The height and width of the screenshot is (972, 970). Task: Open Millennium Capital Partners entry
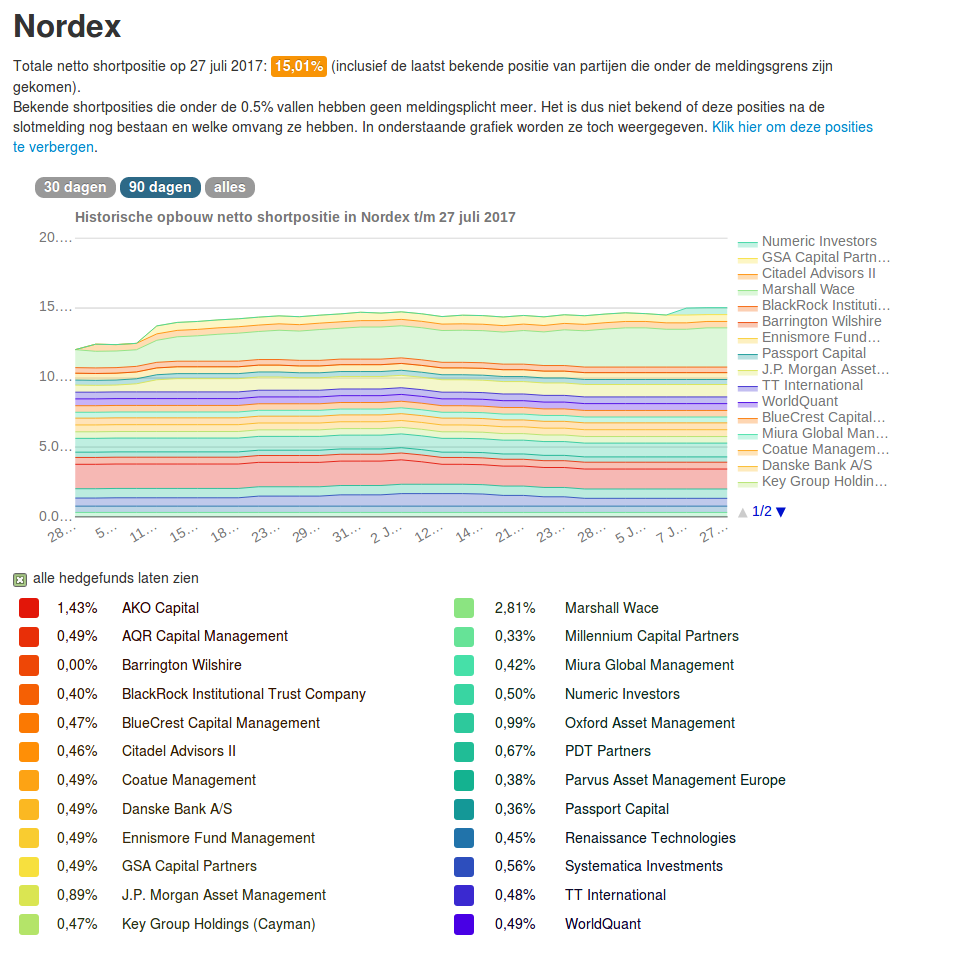[x=651, y=636]
